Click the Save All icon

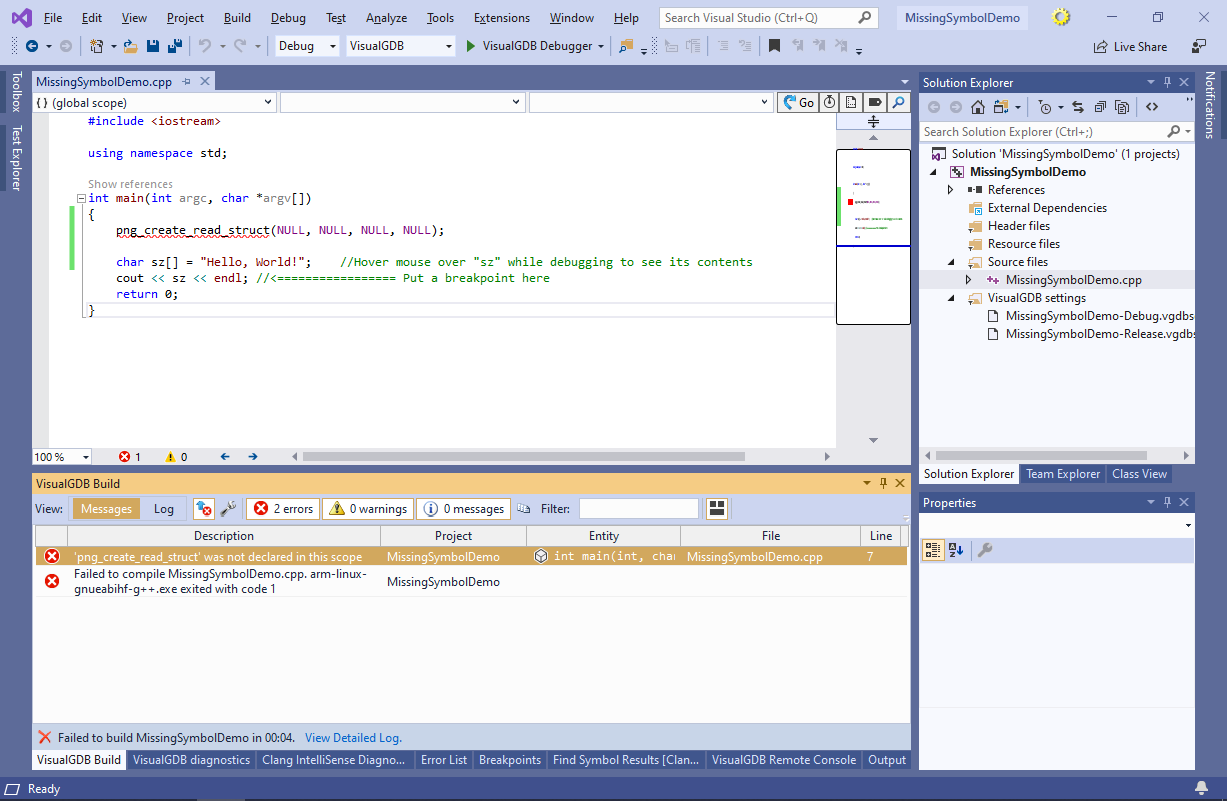(x=174, y=46)
